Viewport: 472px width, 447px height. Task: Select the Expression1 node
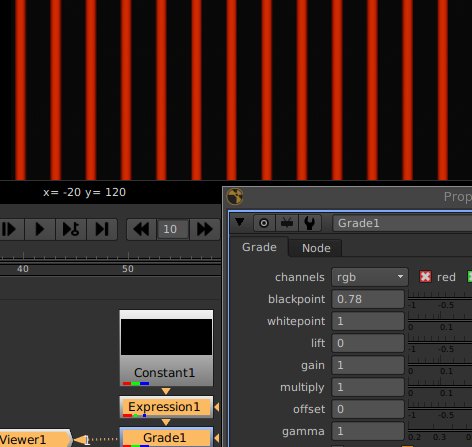166,407
